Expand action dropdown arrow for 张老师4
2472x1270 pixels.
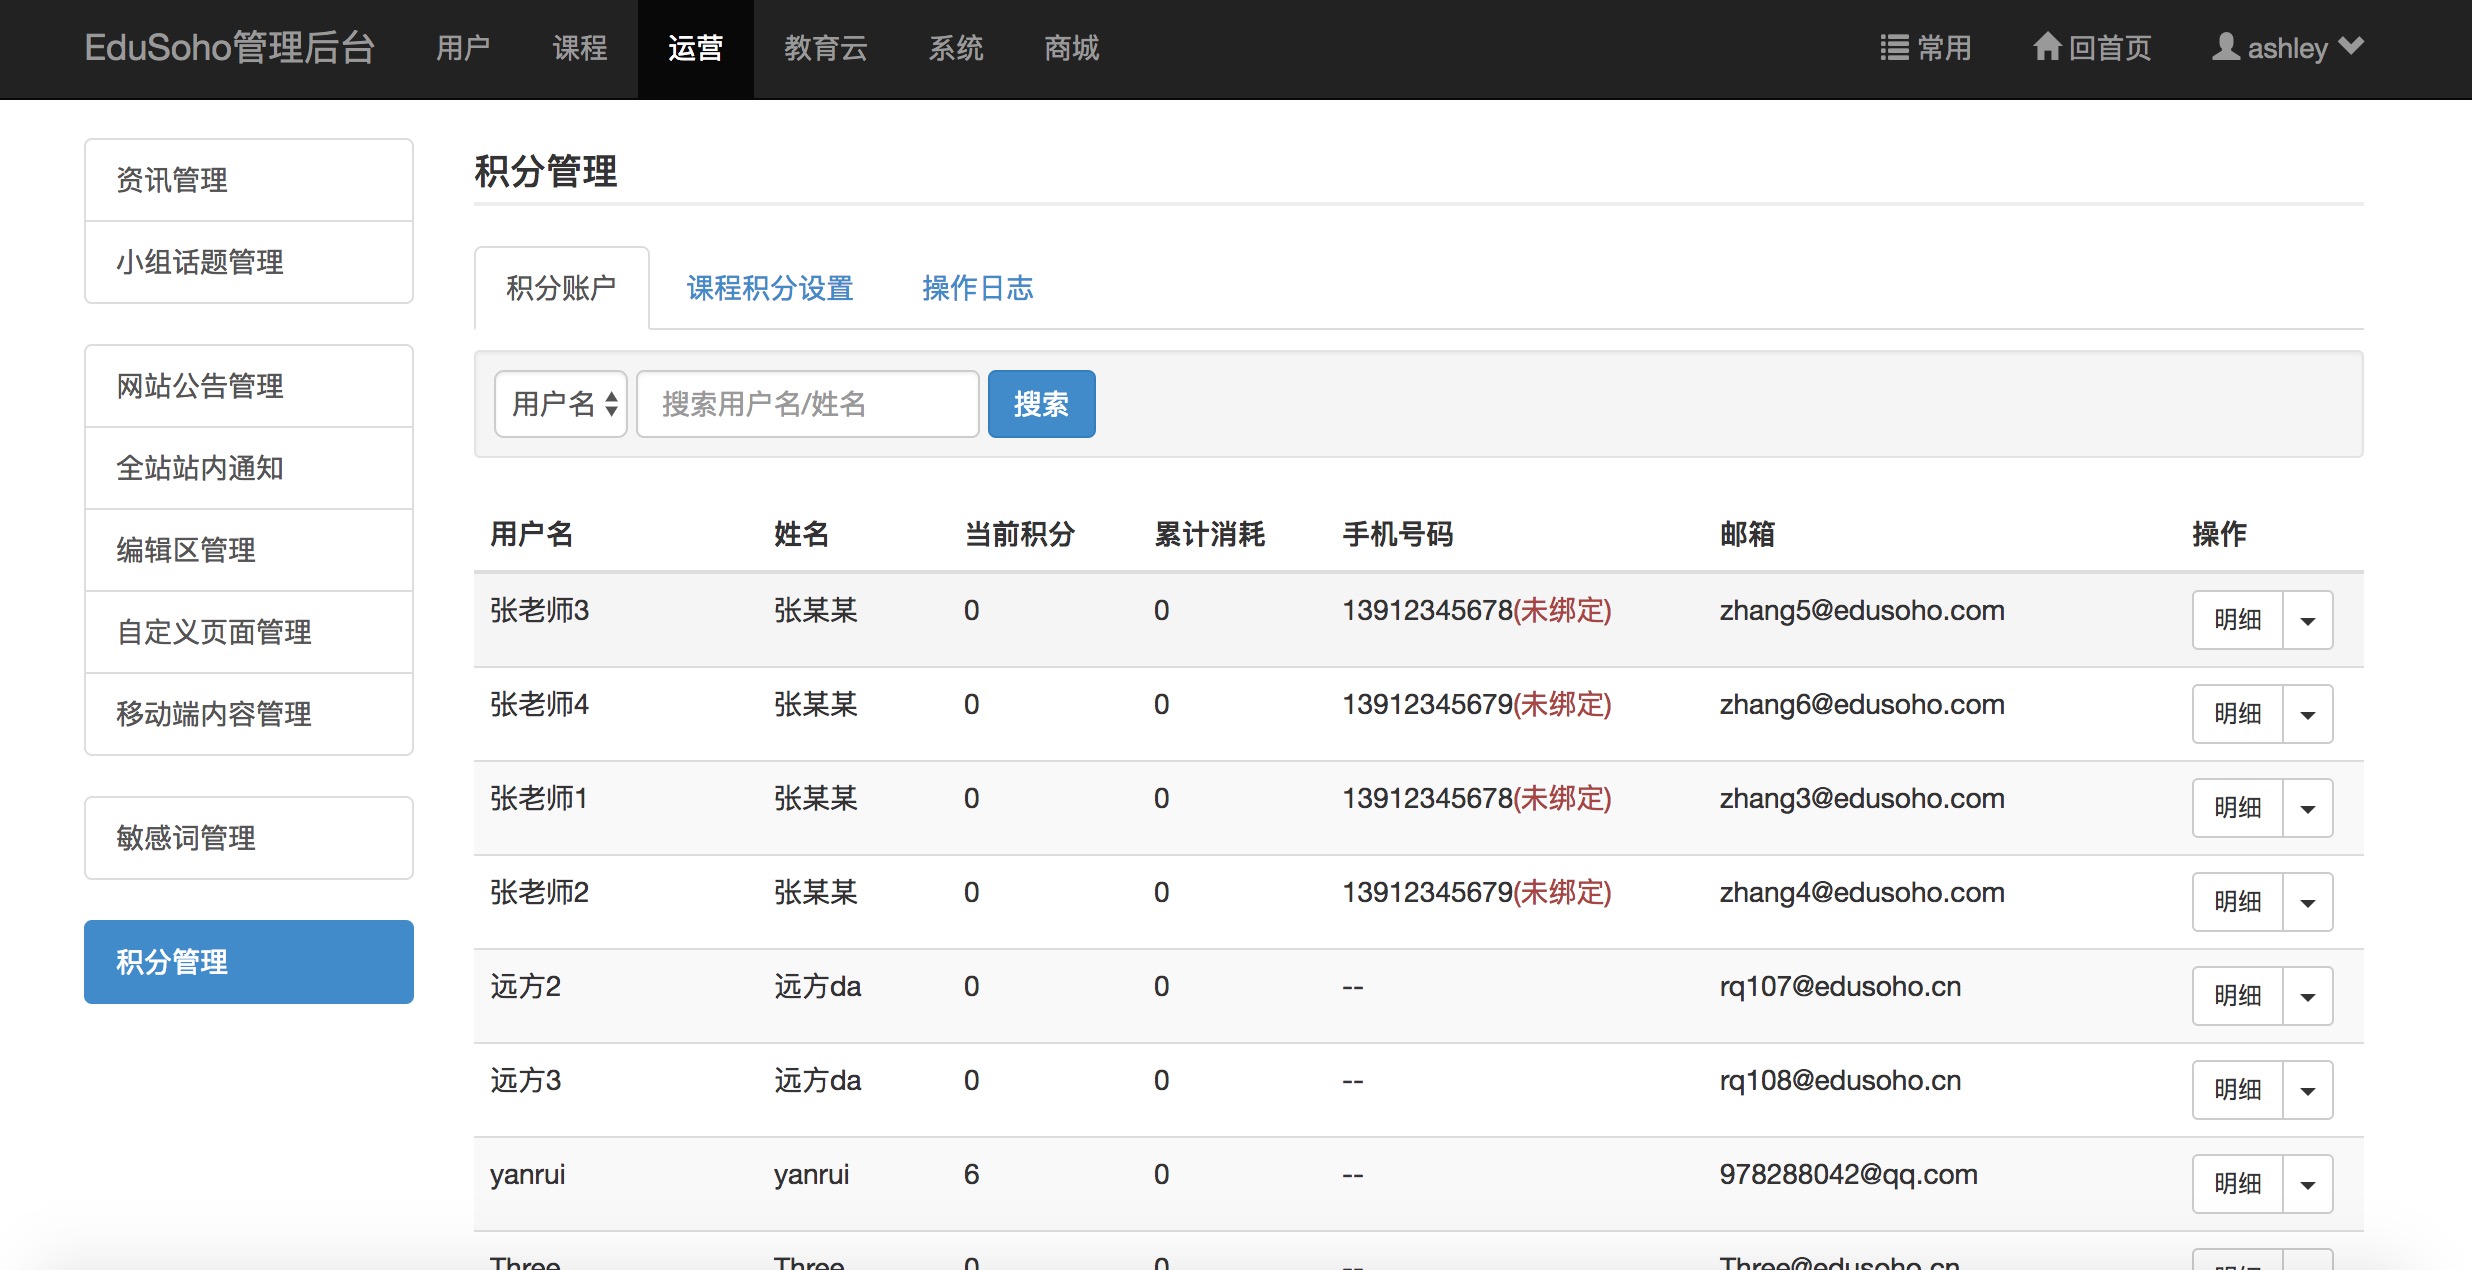click(2308, 714)
